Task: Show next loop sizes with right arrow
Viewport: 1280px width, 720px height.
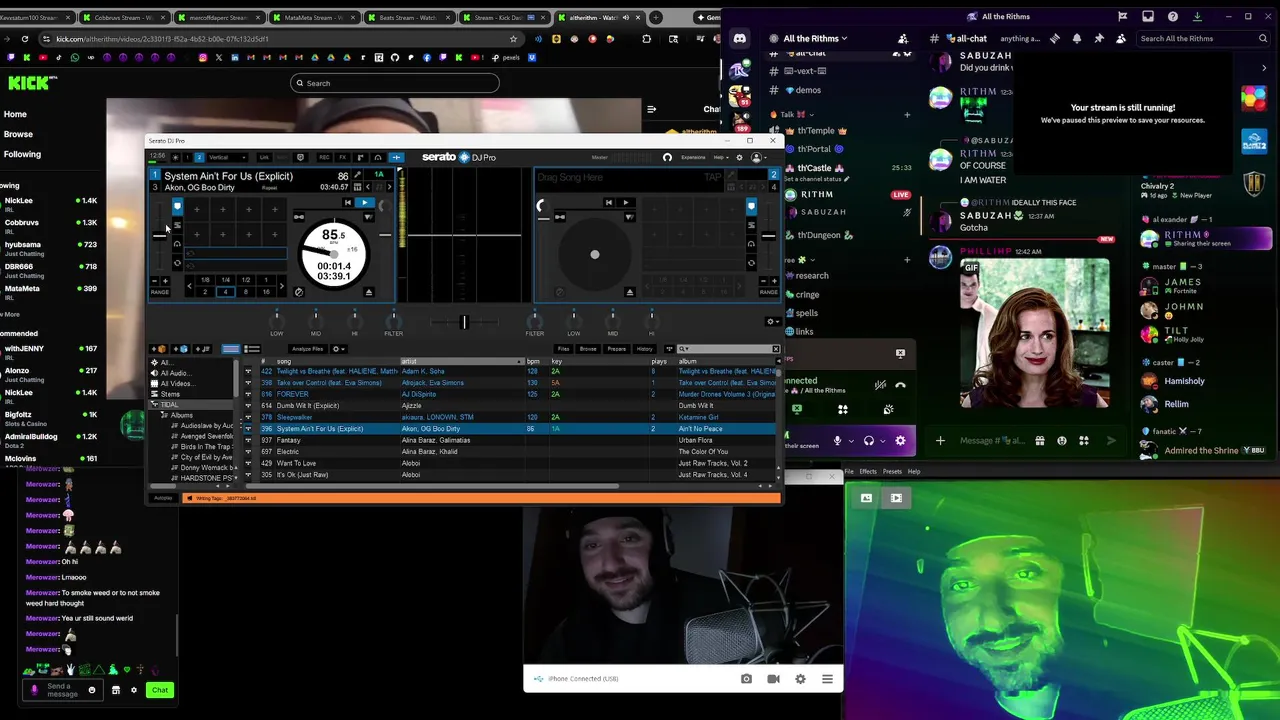Action: click(x=281, y=286)
